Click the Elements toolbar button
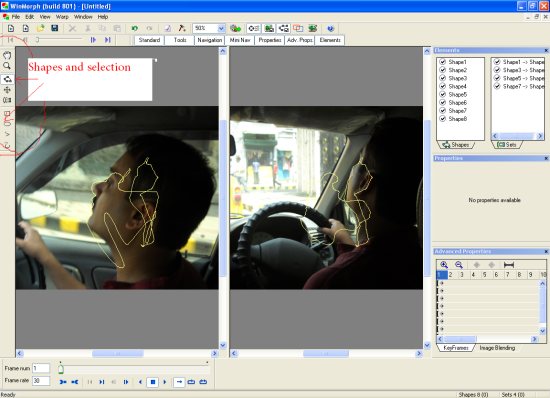 tap(330, 40)
